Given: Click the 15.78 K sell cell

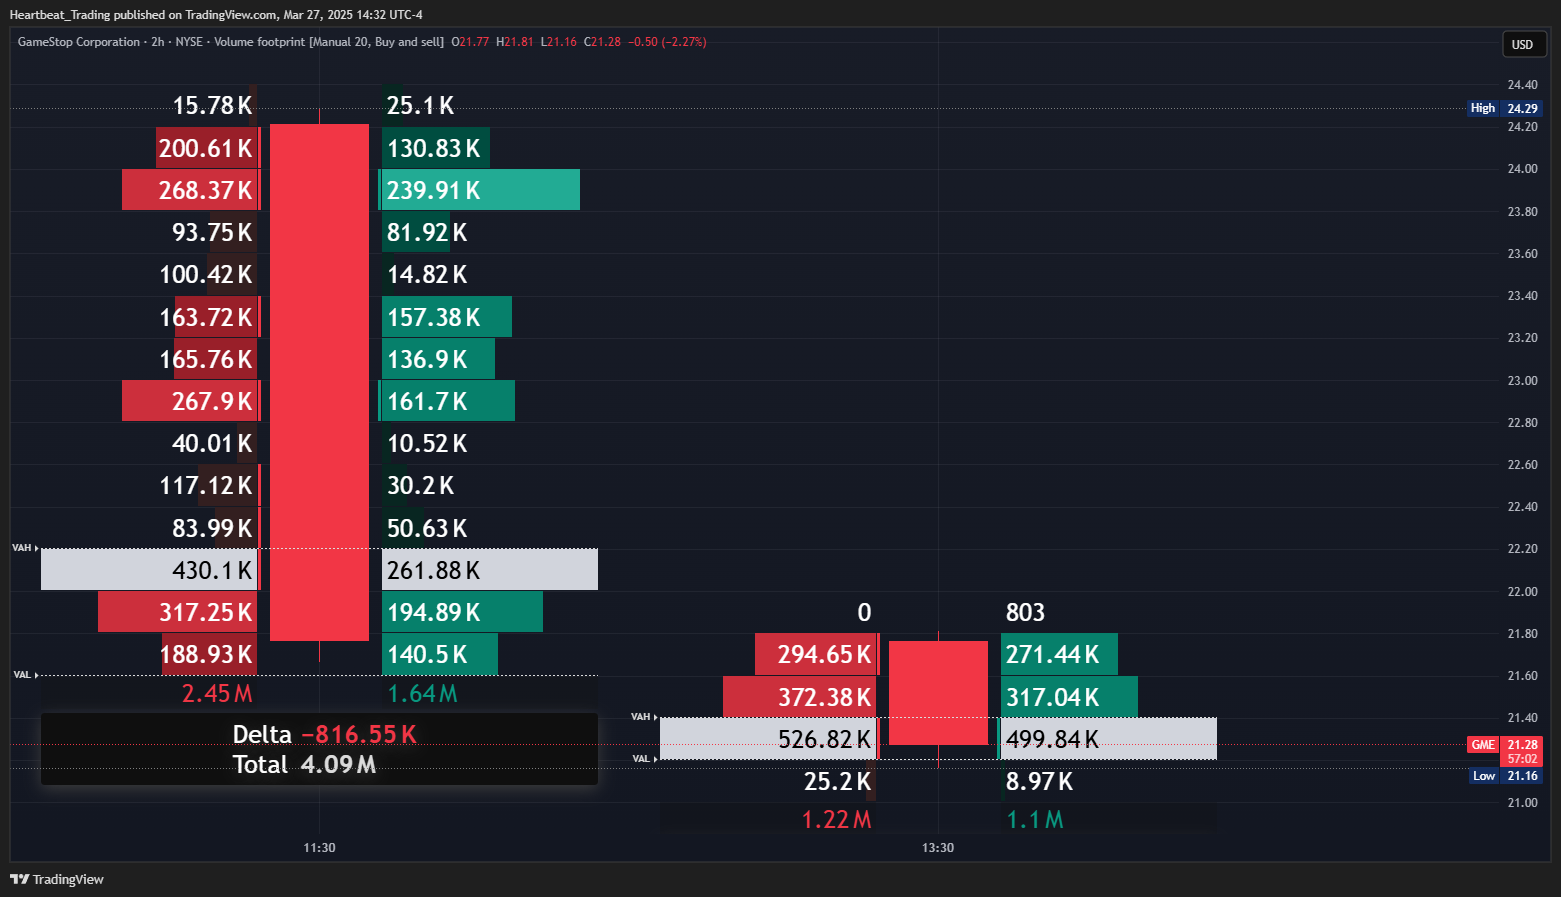Looking at the screenshot, I should [x=213, y=105].
